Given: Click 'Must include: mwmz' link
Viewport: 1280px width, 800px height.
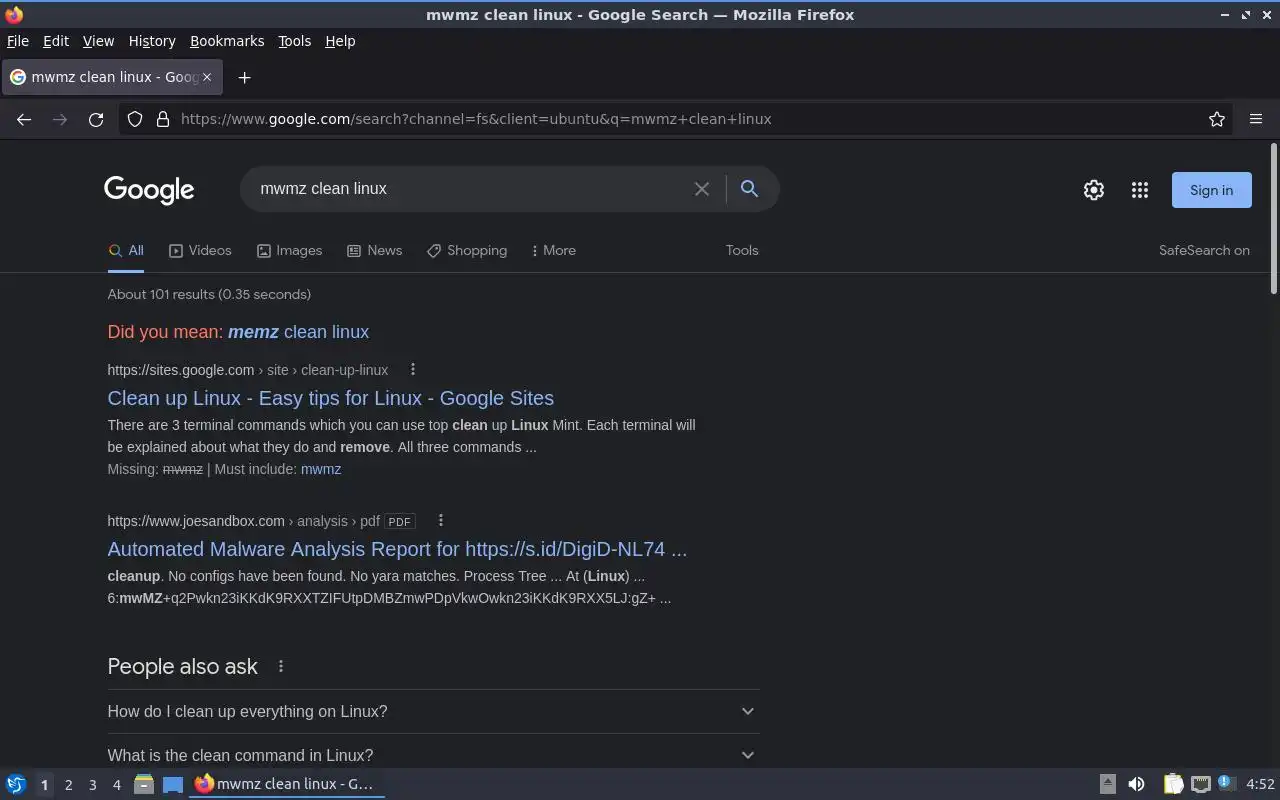Looking at the screenshot, I should pos(321,469).
